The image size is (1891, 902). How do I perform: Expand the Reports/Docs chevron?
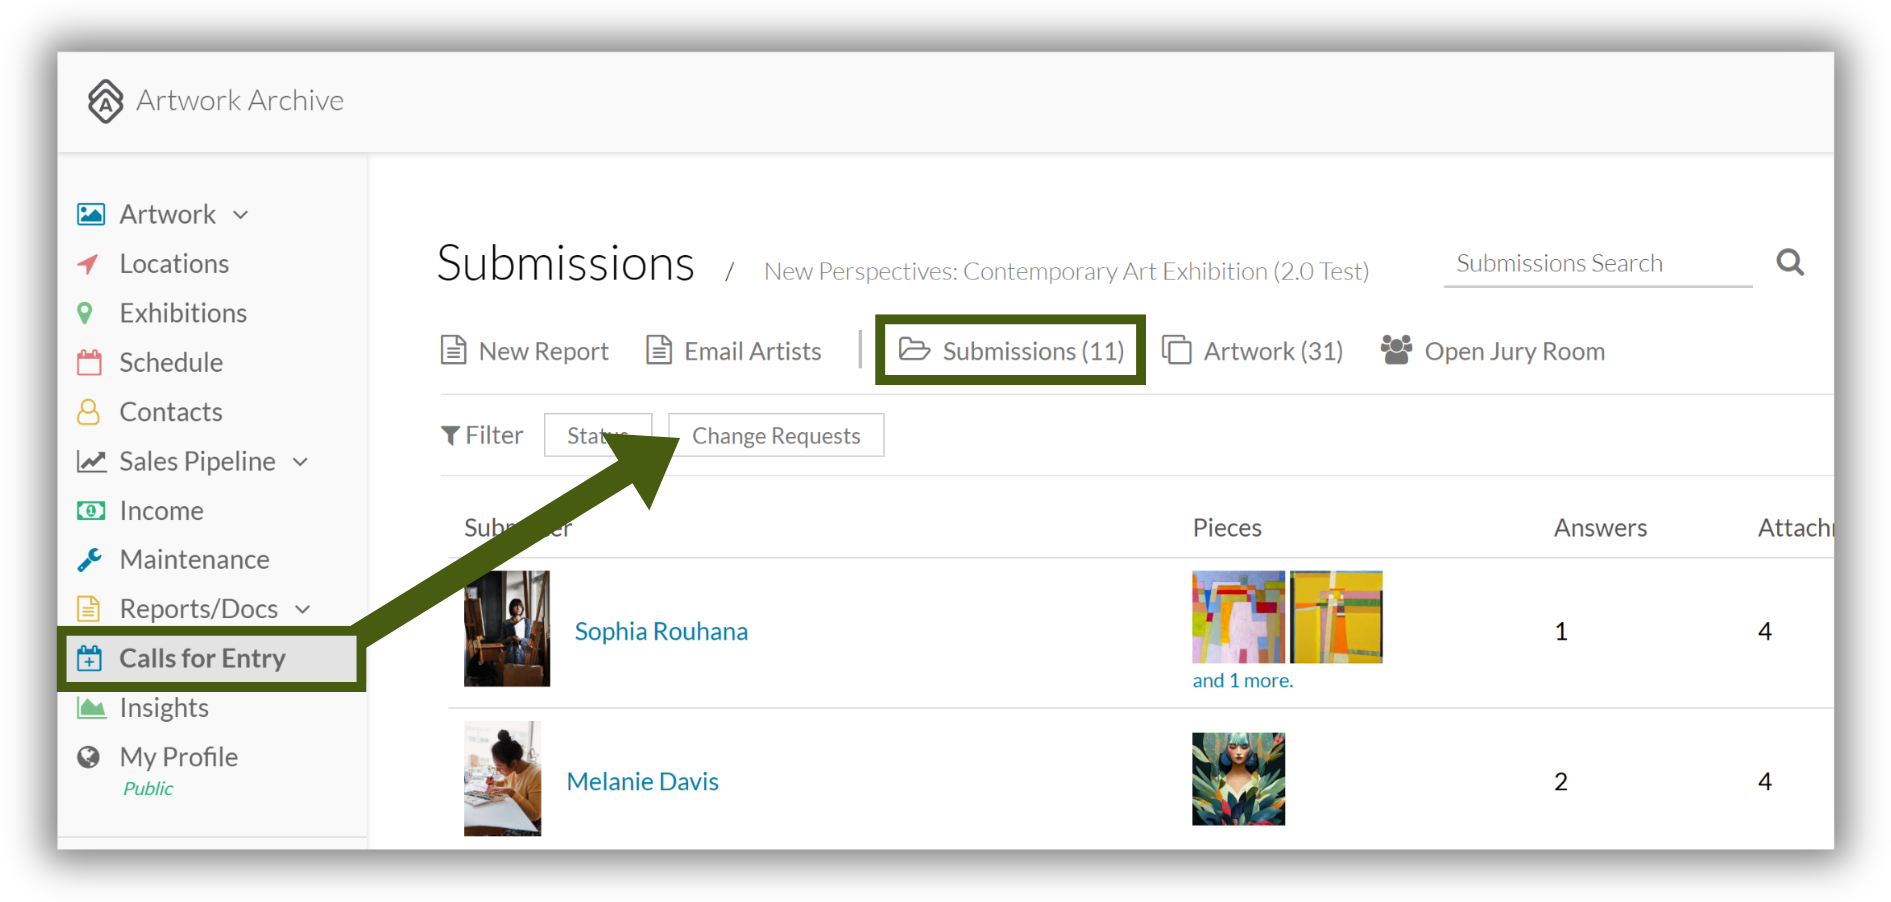tap(303, 609)
